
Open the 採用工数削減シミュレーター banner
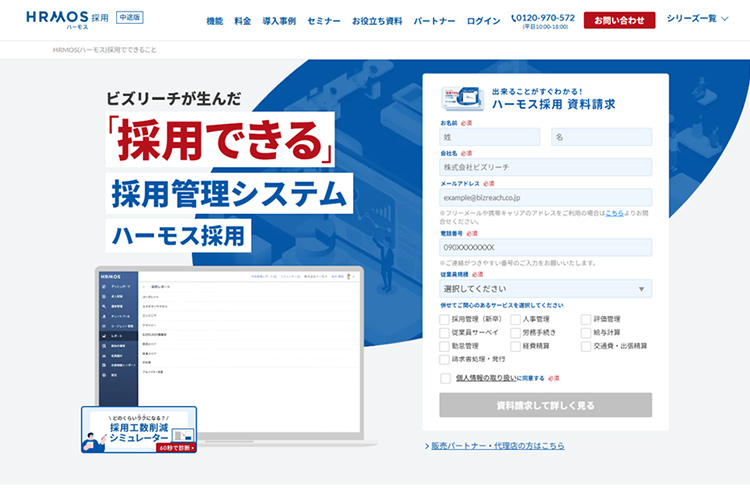tap(139, 430)
